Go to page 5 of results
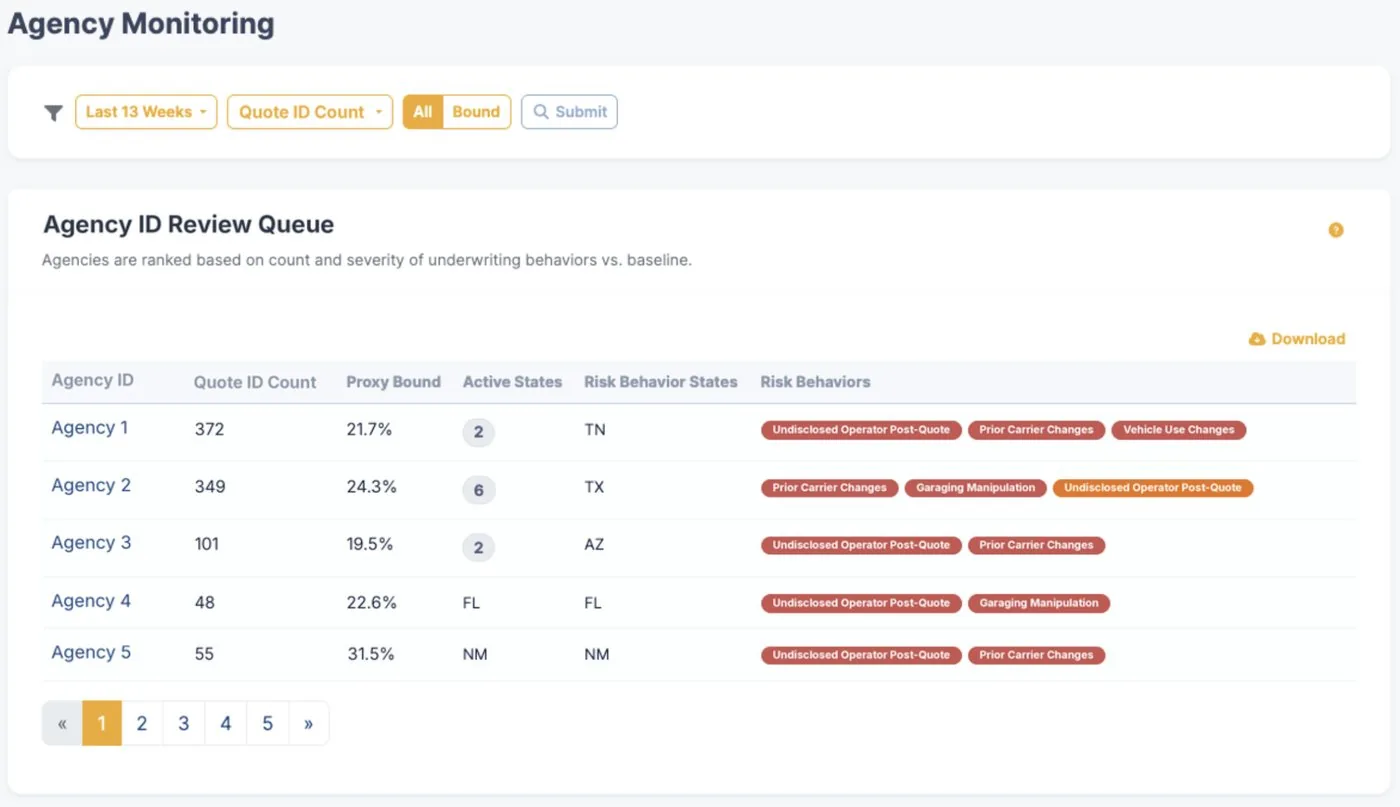 click(x=268, y=723)
